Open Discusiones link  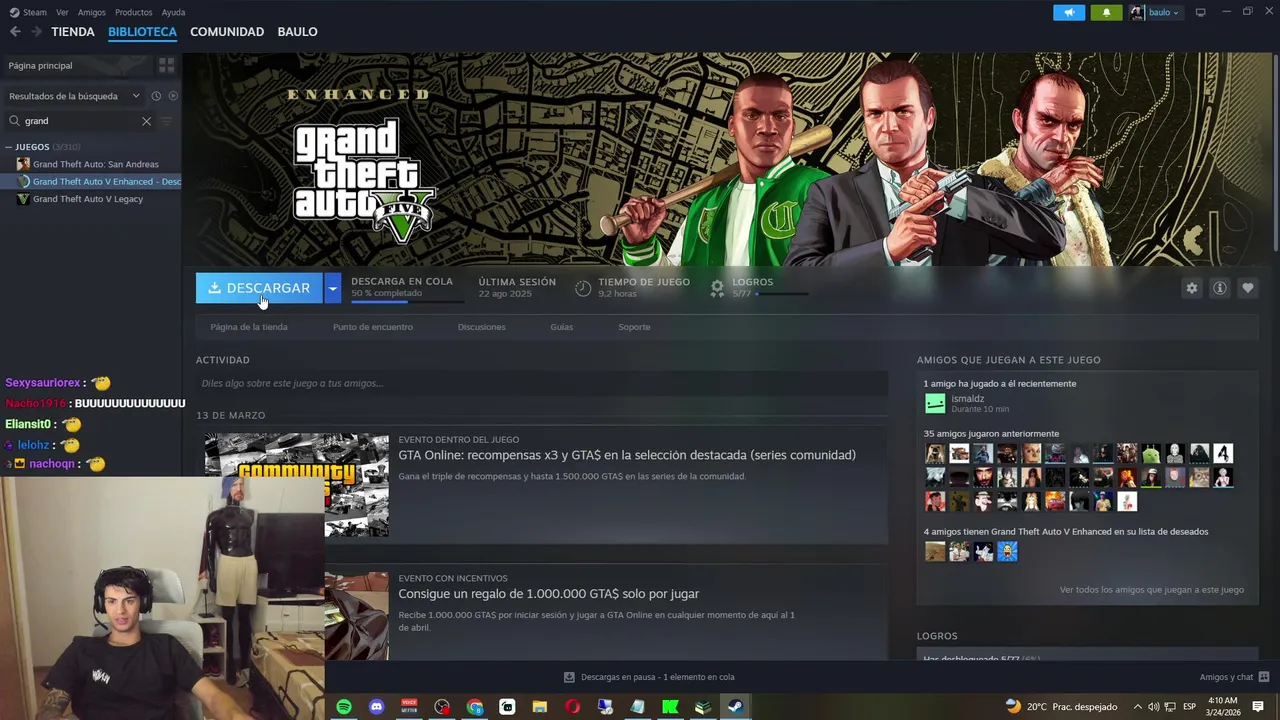point(481,327)
